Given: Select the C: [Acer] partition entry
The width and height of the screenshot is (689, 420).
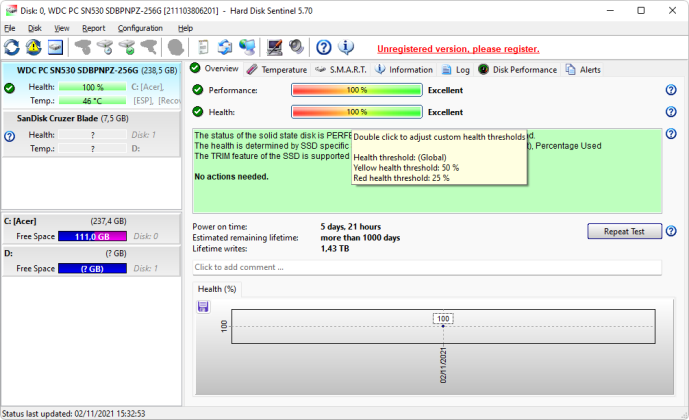Looking at the screenshot, I should 91,228.
